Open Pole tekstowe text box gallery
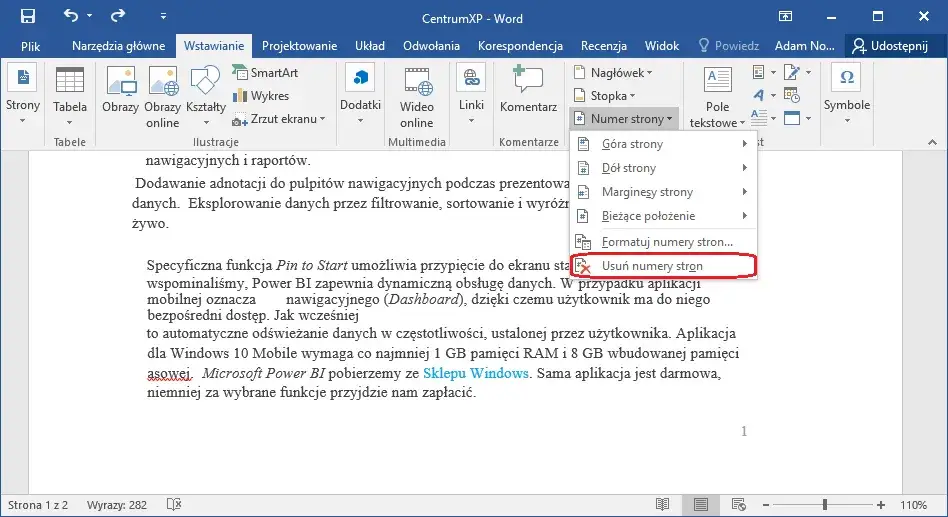 (717, 97)
